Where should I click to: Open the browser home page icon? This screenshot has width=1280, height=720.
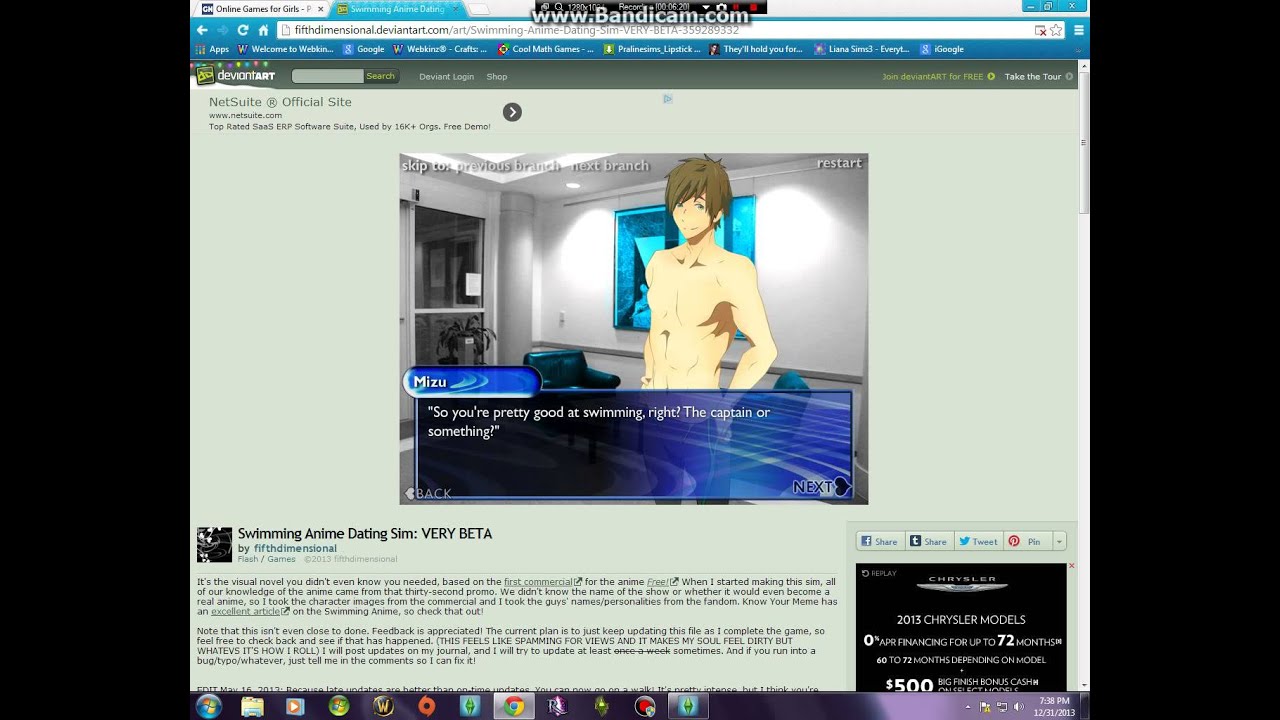point(263,30)
